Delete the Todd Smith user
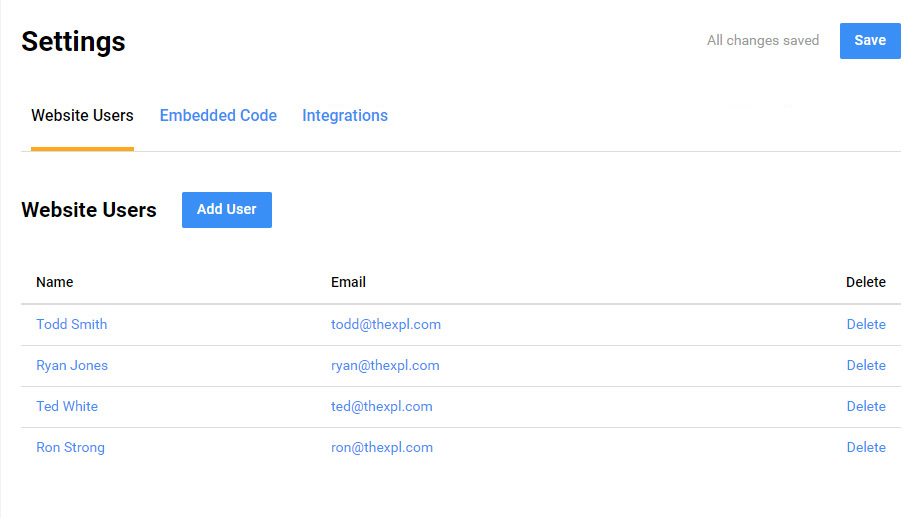 866,325
